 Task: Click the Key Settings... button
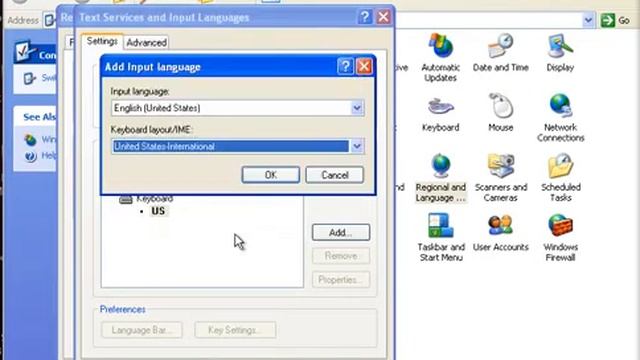tap(235, 330)
